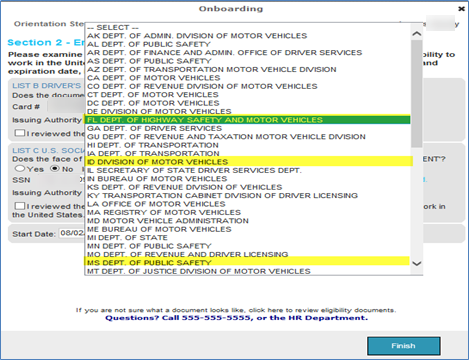Tick the List C 'I reviewed' checkbox
469x360 pixels.
coord(20,206)
